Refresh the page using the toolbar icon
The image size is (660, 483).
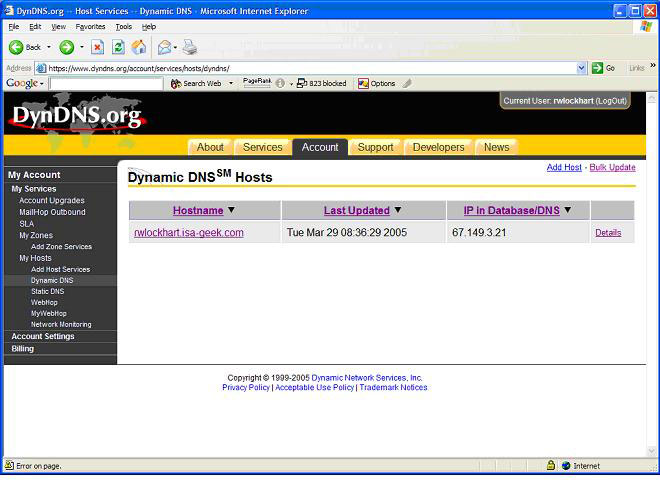[118, 47]
